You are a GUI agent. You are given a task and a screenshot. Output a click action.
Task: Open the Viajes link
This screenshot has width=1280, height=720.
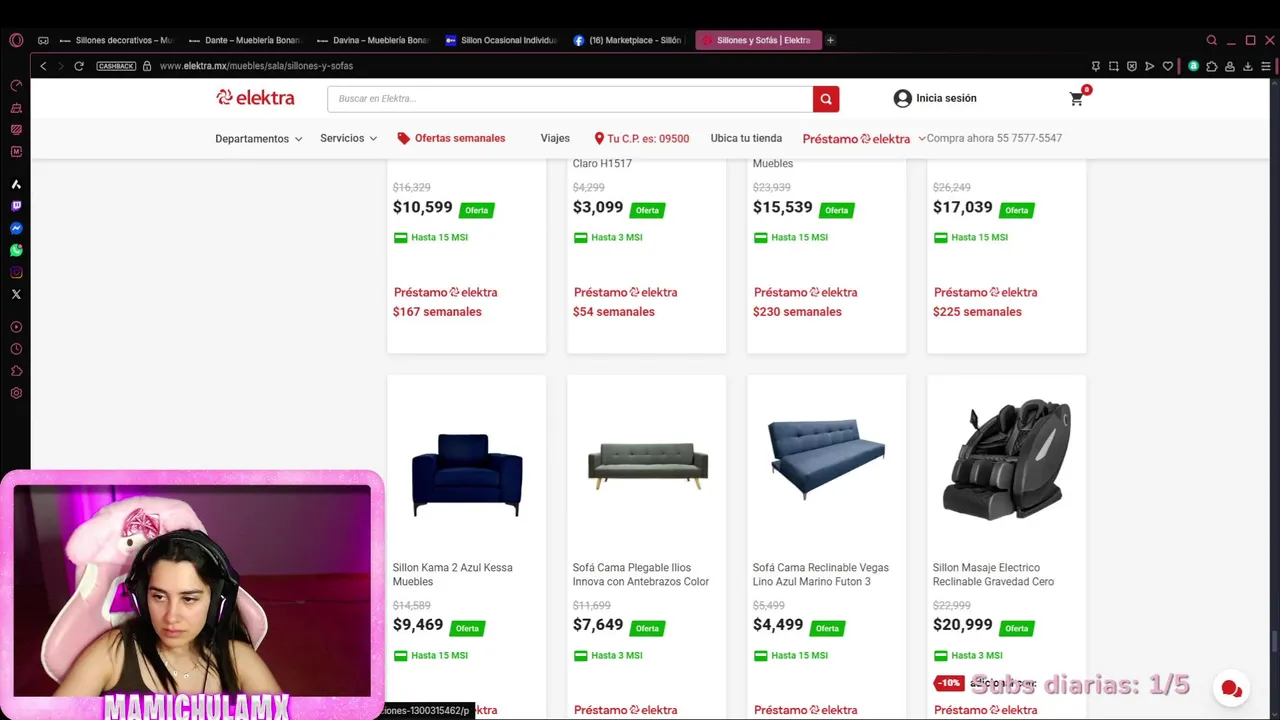(x=555, y=138)
